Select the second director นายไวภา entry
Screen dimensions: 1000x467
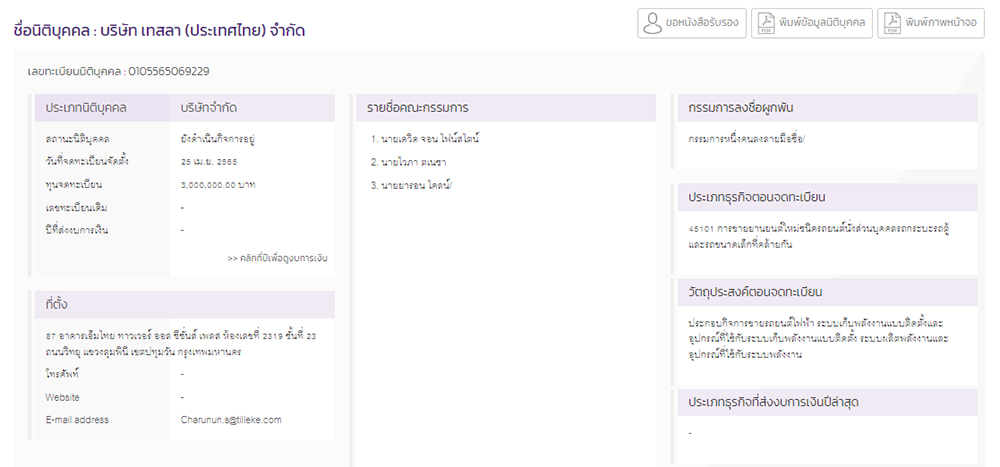point(409,162)
